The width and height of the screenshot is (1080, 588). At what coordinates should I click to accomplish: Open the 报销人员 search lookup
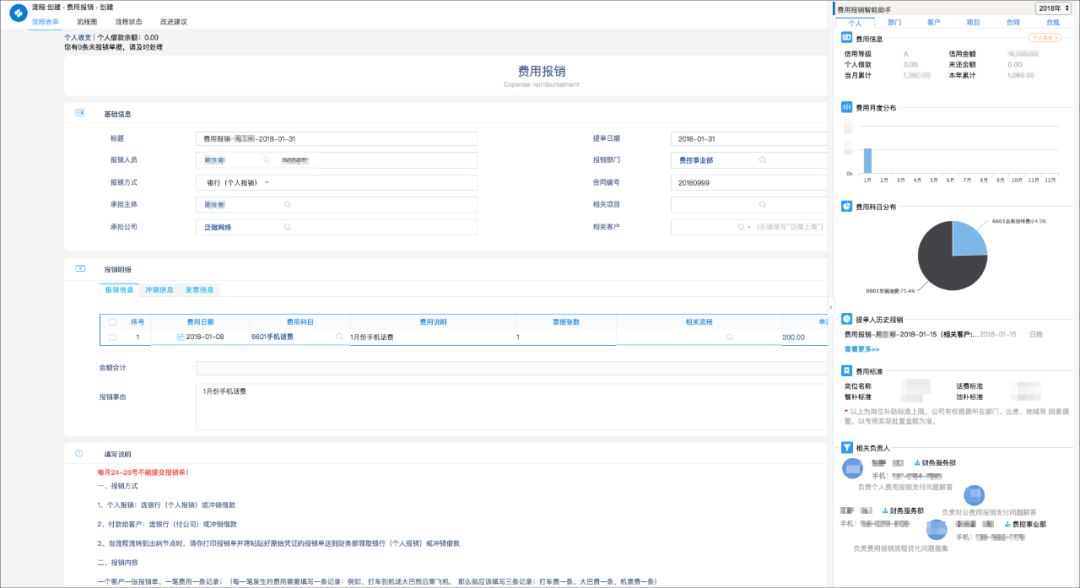click(267, 160)
